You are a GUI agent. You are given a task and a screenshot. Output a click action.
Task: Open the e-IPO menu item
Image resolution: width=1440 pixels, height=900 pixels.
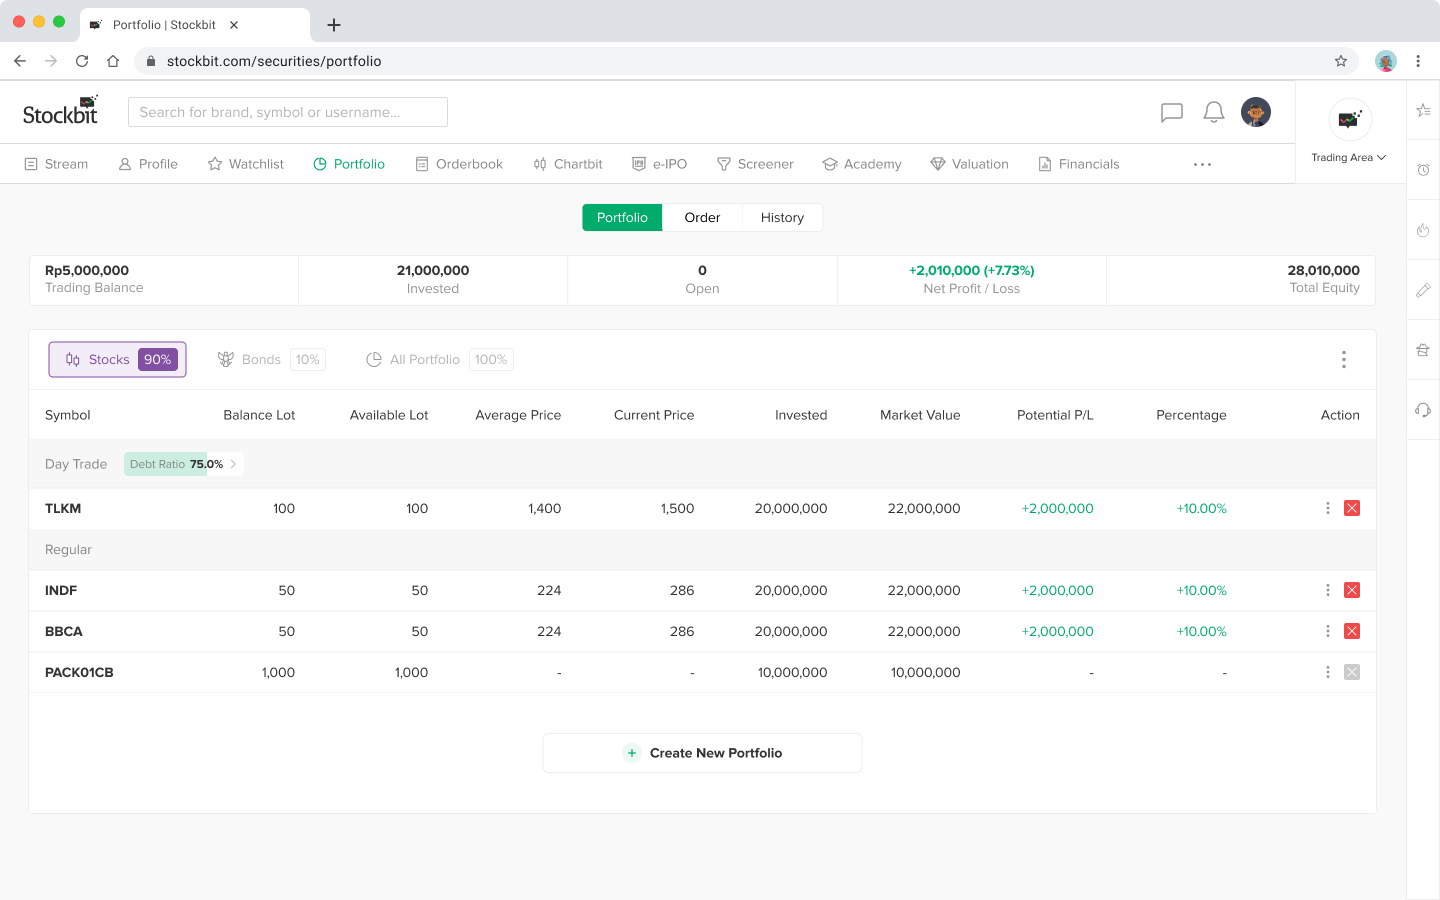660,164
